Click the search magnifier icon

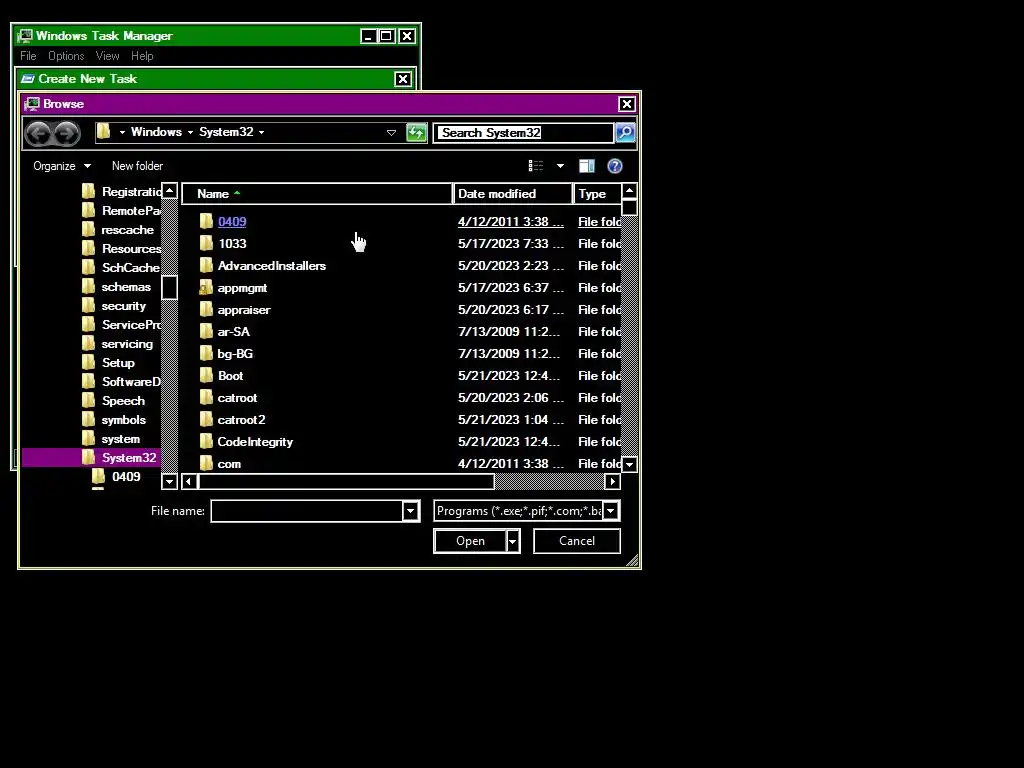(x=625, y=133)
